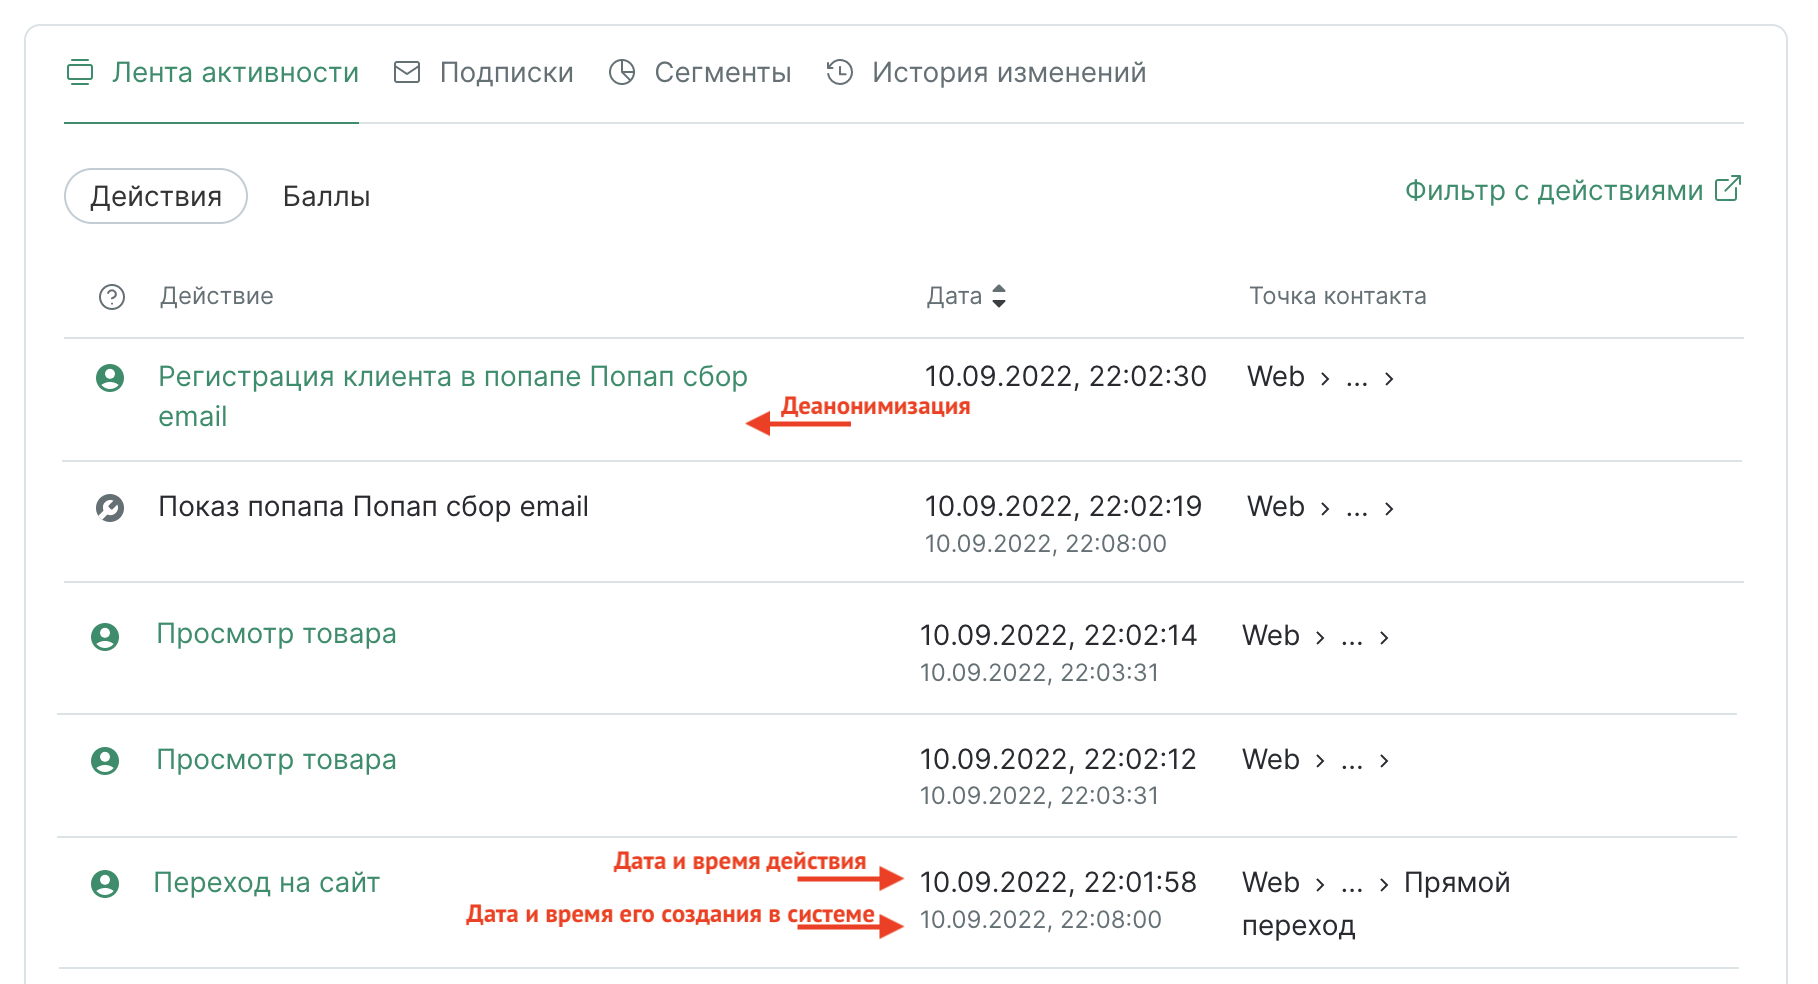The image size is (1818, 984).
Task: Click the Прямой переход contact point text
Action: [x=1376, y=904]
